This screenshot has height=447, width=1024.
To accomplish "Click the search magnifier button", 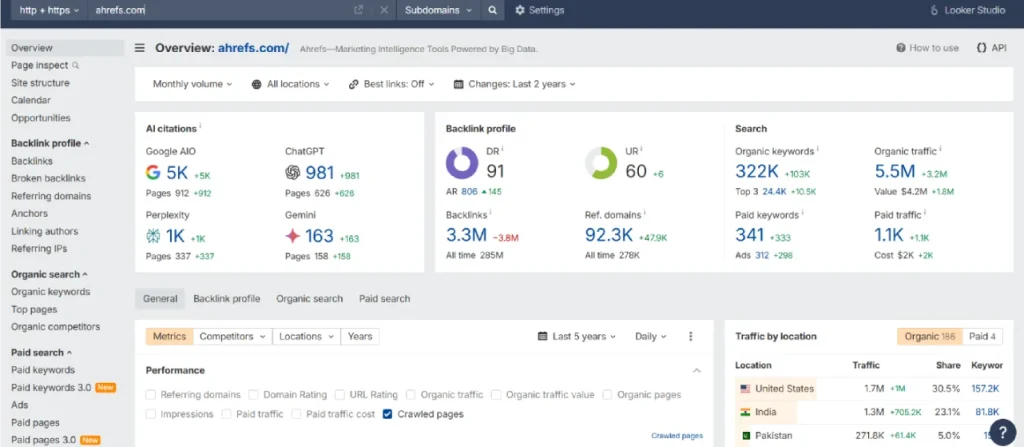I will click(492, 10).
